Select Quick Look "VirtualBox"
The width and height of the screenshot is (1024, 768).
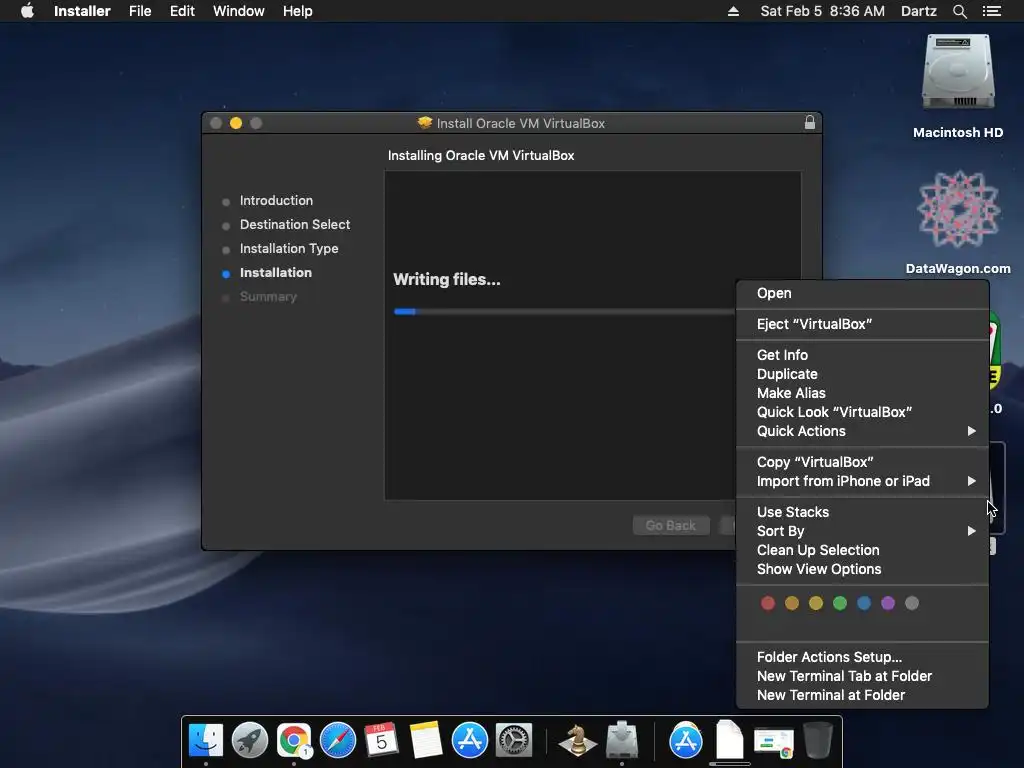click(862, 411)
